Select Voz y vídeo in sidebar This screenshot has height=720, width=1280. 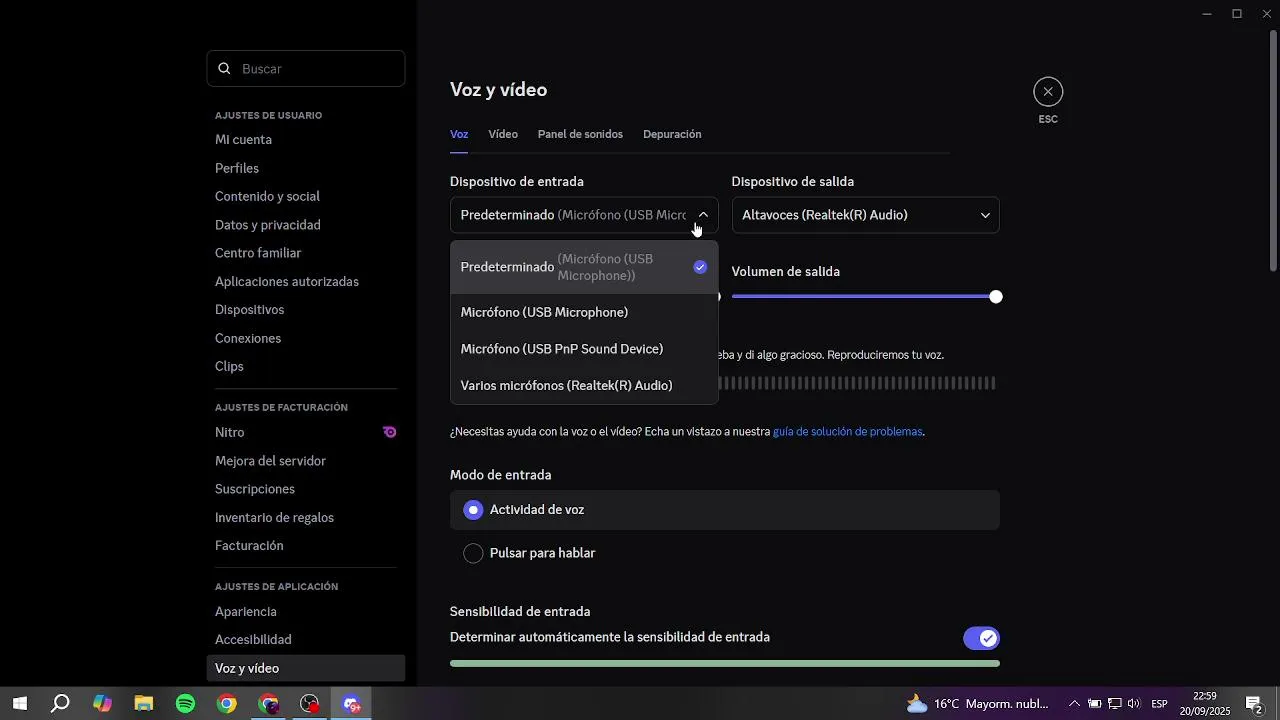click(x=305, y=668)
